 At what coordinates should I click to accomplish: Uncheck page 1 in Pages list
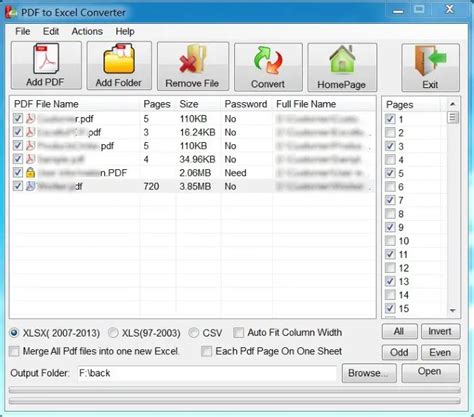390,119
